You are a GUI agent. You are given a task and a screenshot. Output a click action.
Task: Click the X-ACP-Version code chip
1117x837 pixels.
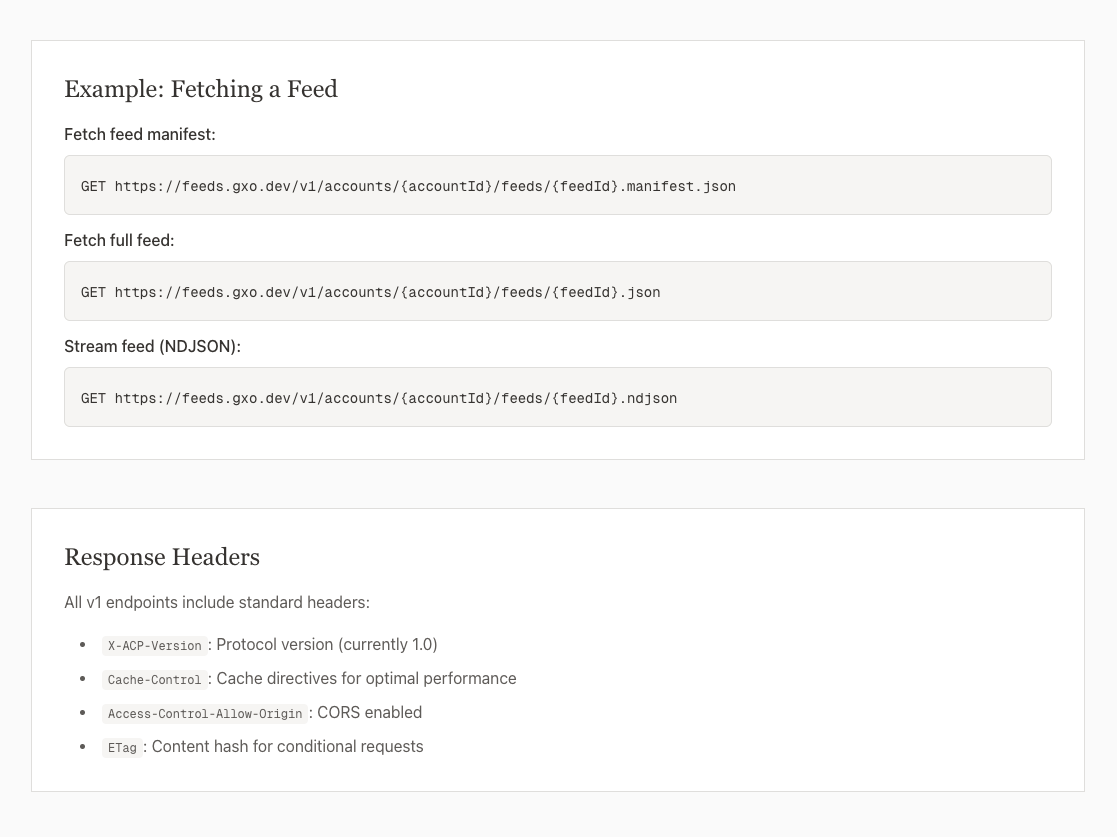click(154, 646)
